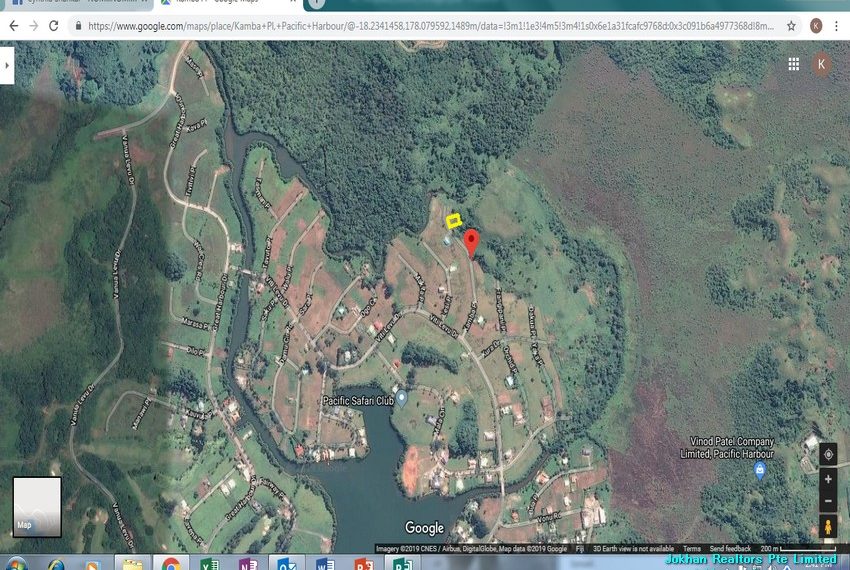This screenshot has width=850, height=570.
Task: Switch to the Google Maps browser tab
Action: [228, 2]
